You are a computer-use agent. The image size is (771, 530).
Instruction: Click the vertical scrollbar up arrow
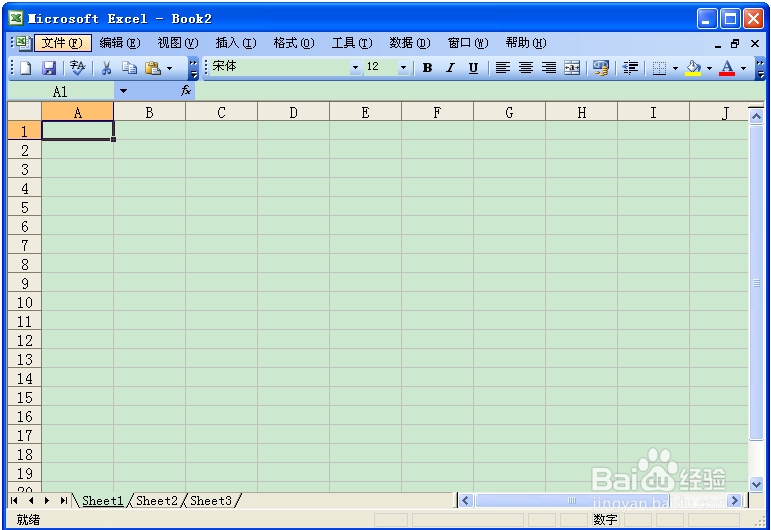coord(756,116)
